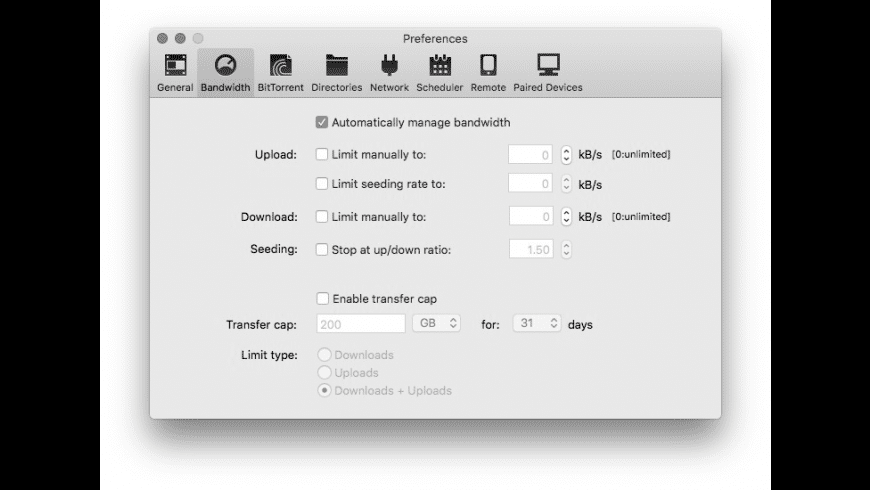Open the 31 days dropdown

[x=537, y=323]
